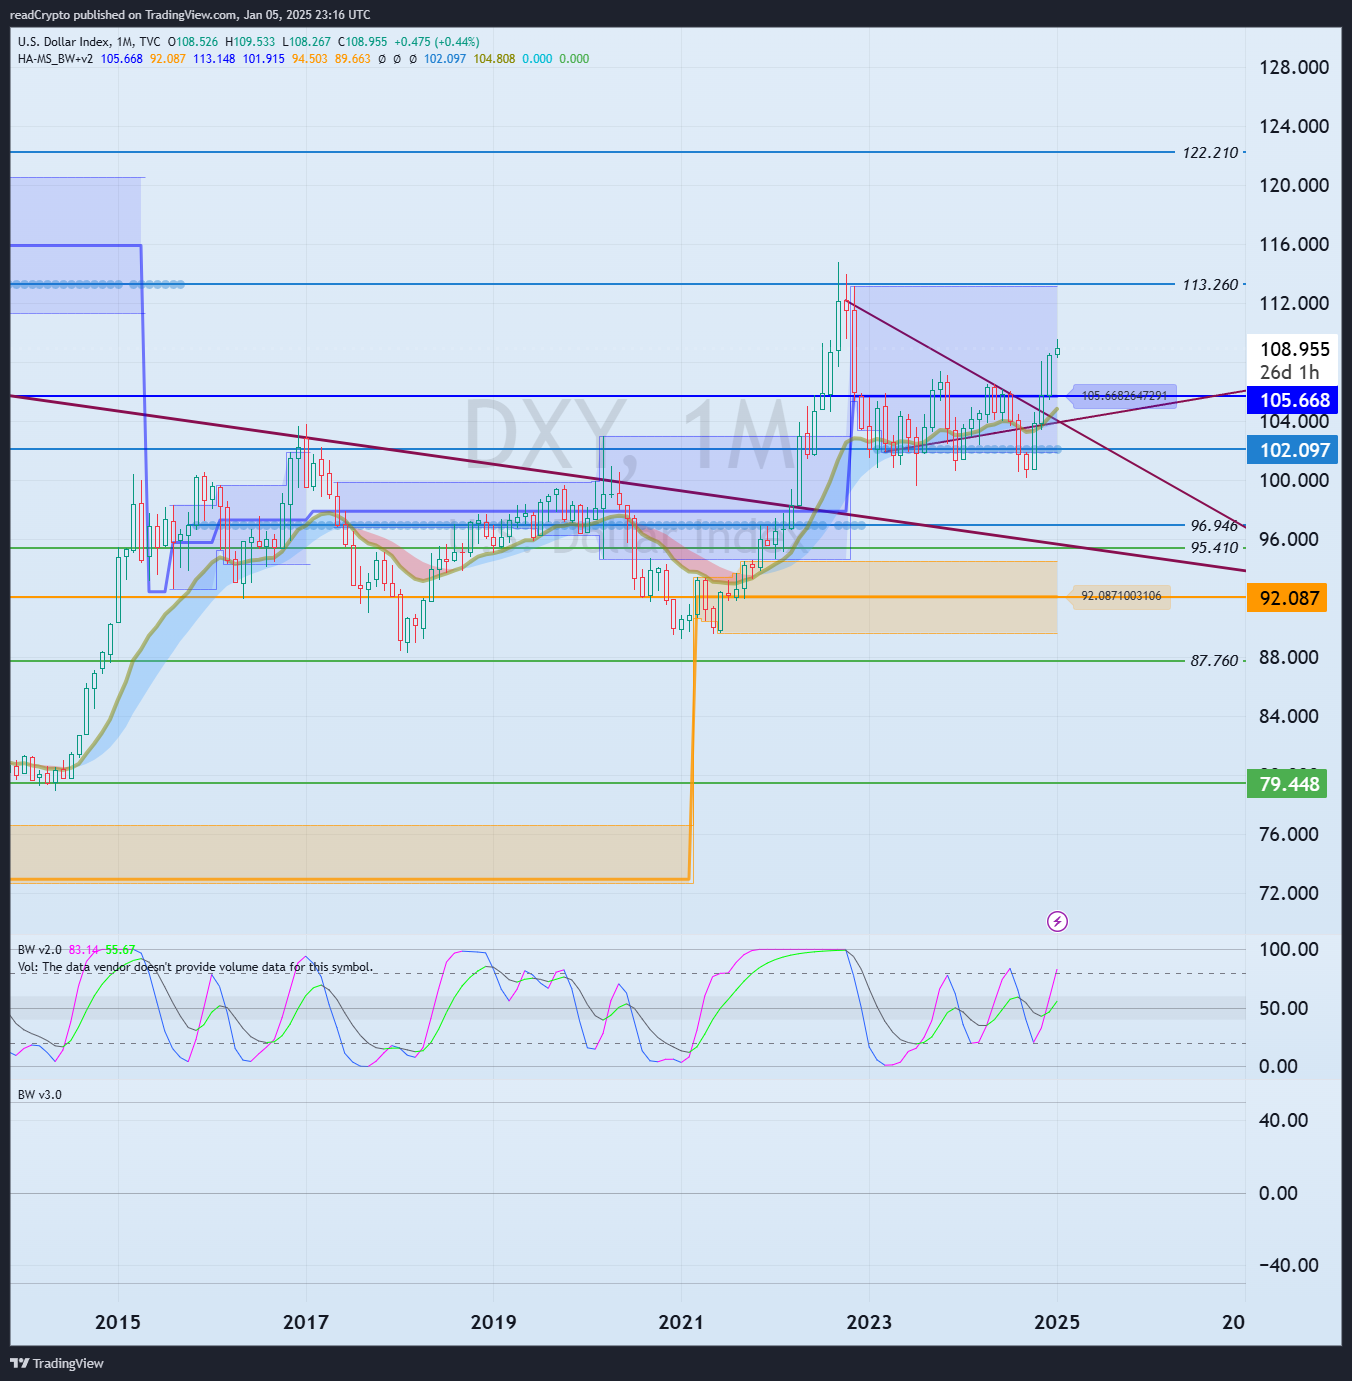This screenshot has width=1352, height=1381.
Task: Click the 128.000 price scale value
Action: (x=1294, y=68)
